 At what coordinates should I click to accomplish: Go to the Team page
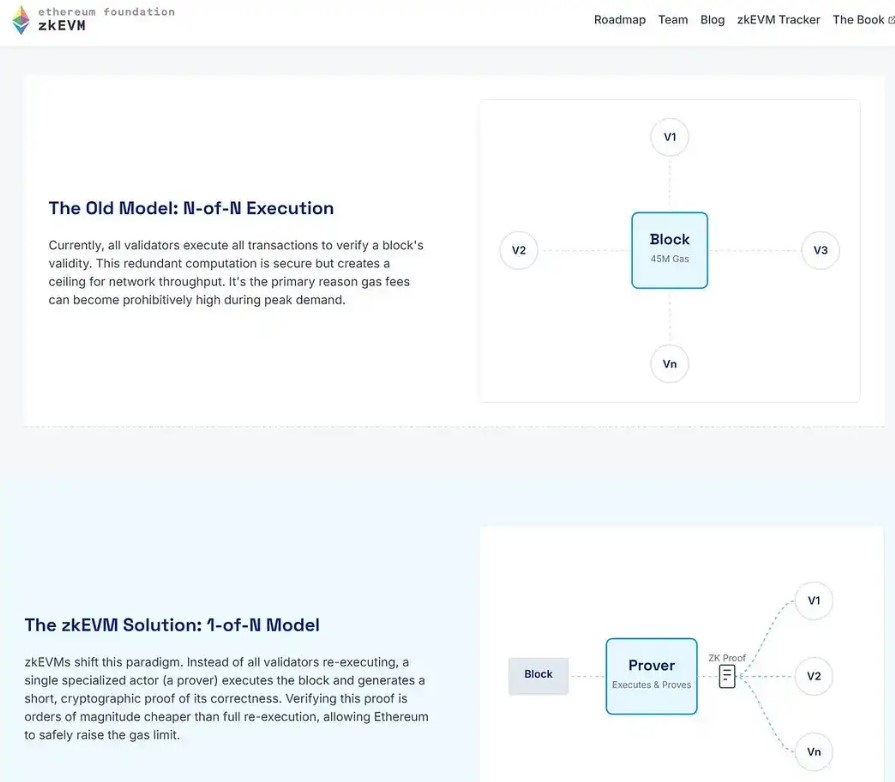pyautogui.click(x=673, y=20)
